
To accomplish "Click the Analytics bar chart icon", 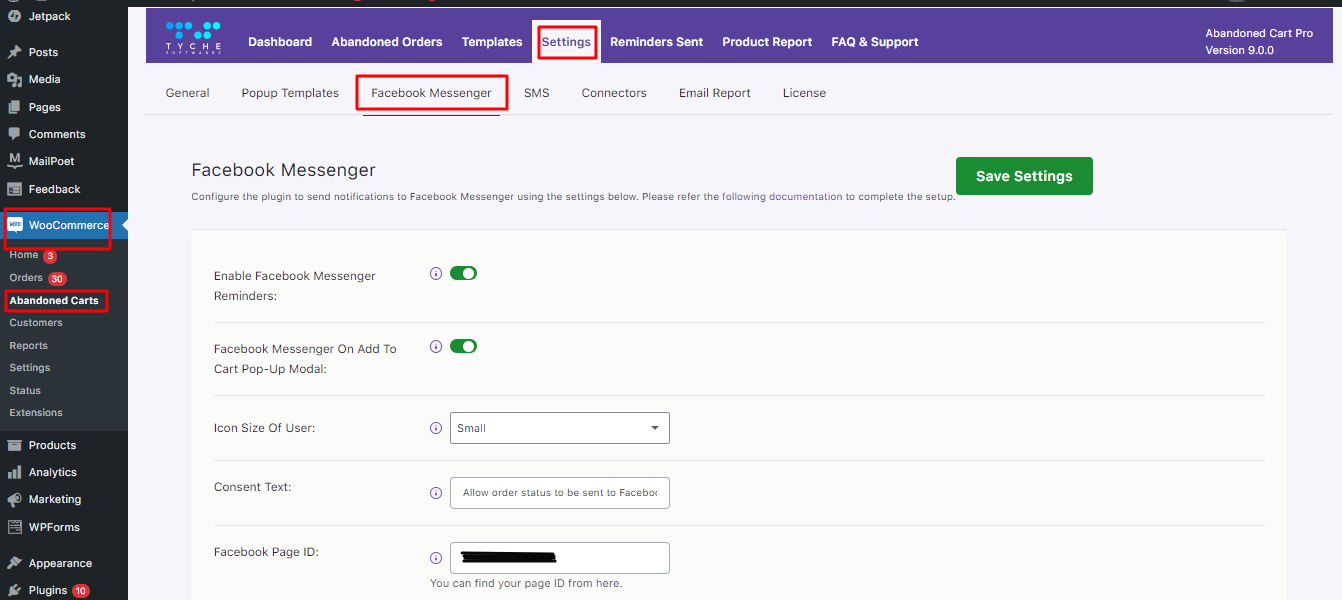I will click(14, 472).
